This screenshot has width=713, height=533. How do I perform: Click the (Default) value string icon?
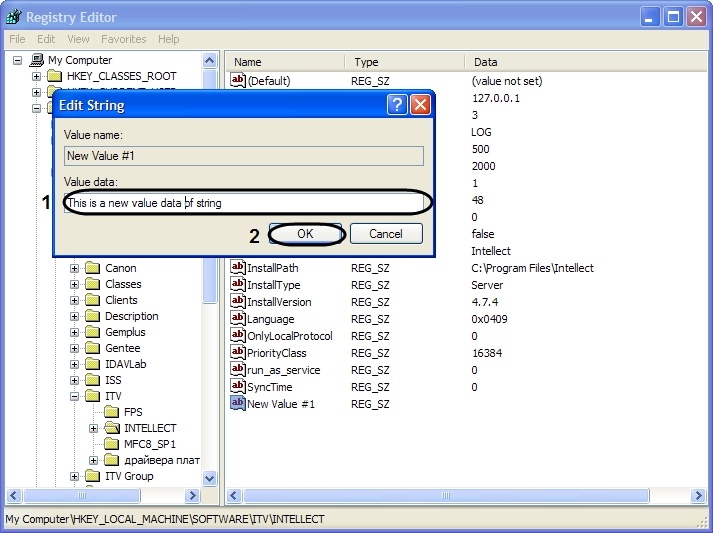click(238, 81)
